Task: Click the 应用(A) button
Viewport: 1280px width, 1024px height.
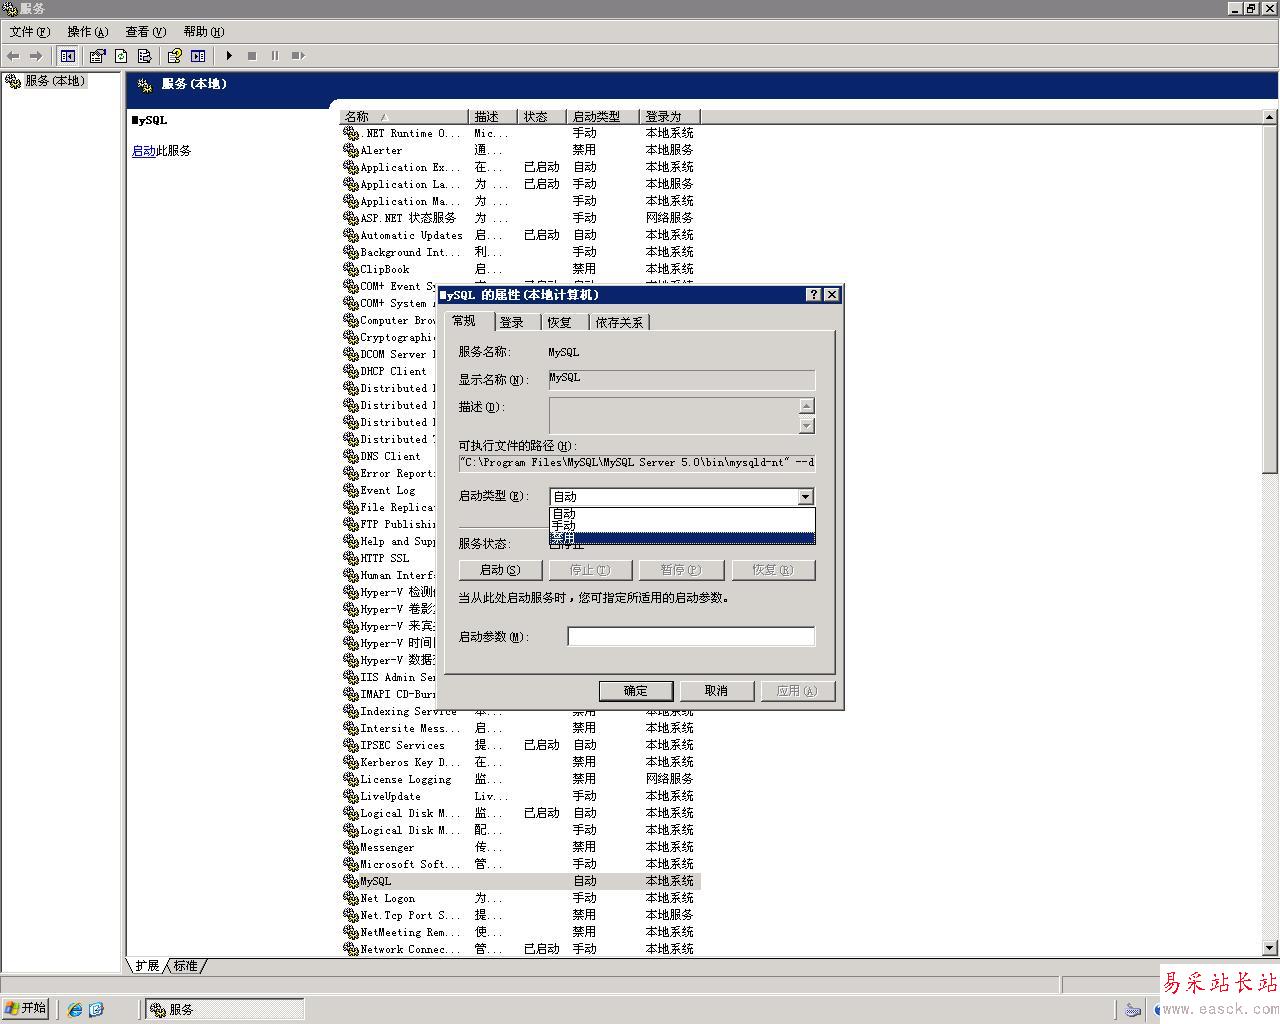Action: click(797, 691)
